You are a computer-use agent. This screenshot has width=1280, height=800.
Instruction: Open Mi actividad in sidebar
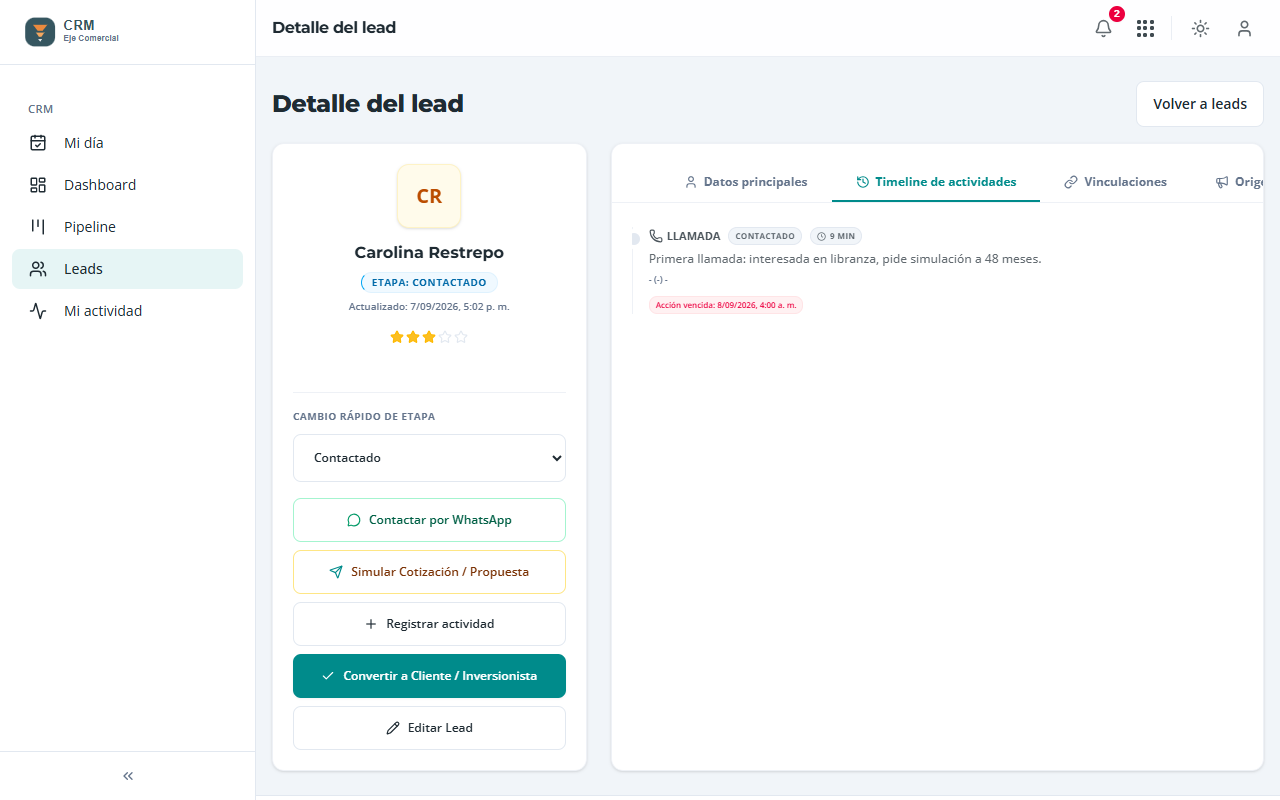(127, 311)
